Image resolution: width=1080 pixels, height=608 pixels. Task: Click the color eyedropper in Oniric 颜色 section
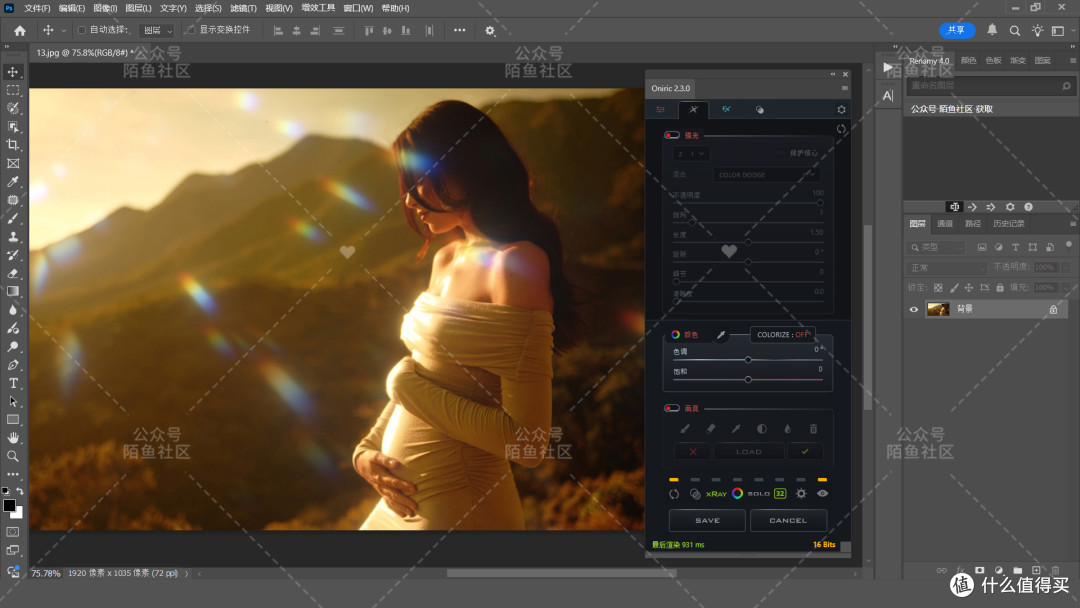(720, 335)
